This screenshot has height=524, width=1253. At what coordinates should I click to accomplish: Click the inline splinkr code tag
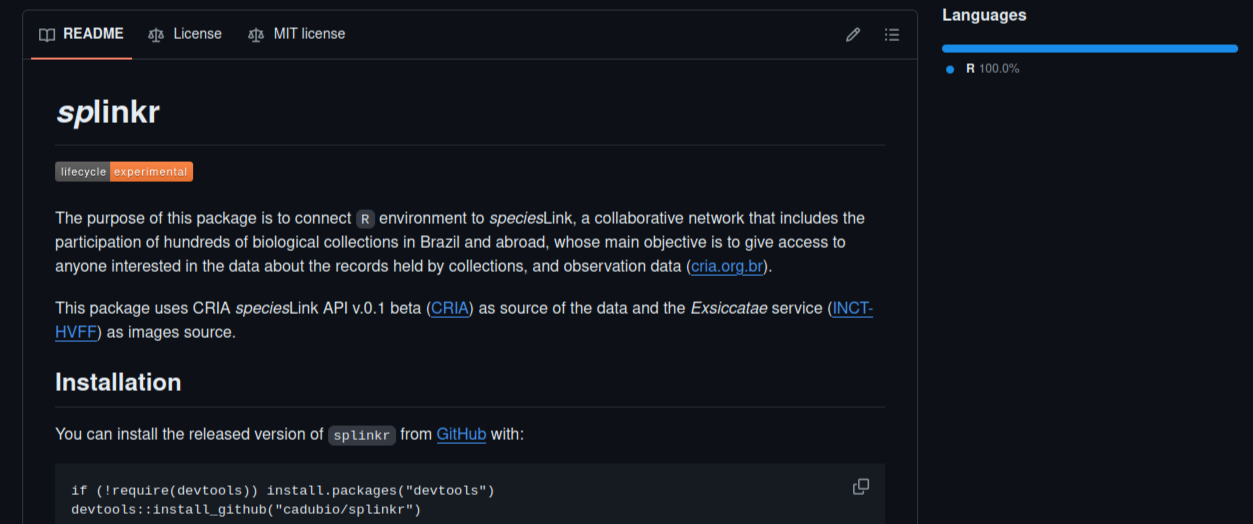click(362, 436)
